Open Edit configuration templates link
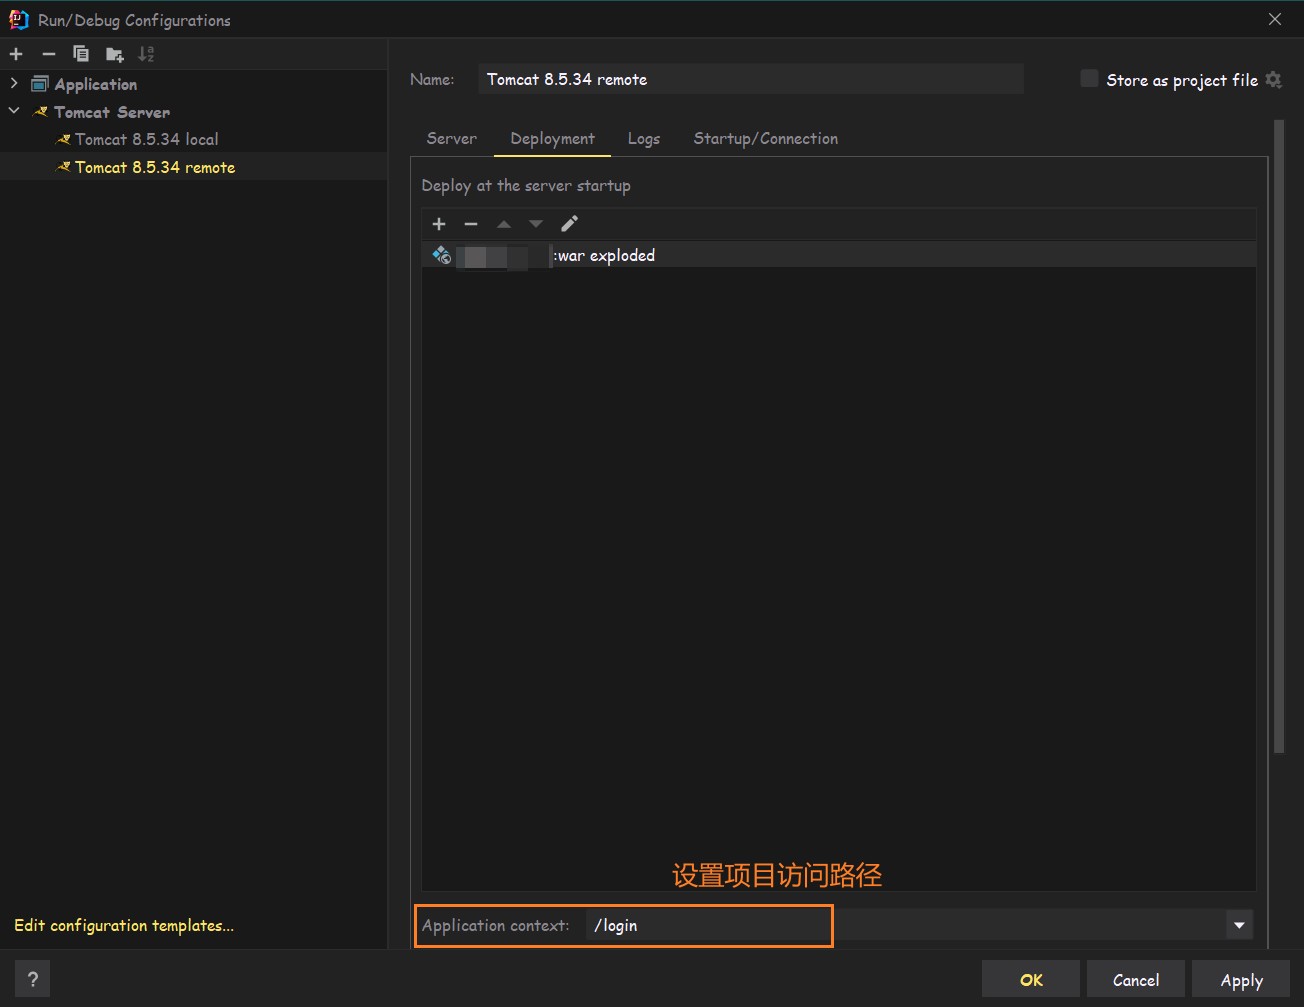This screenshot has height=1007, width=1304. pos(124,925)
